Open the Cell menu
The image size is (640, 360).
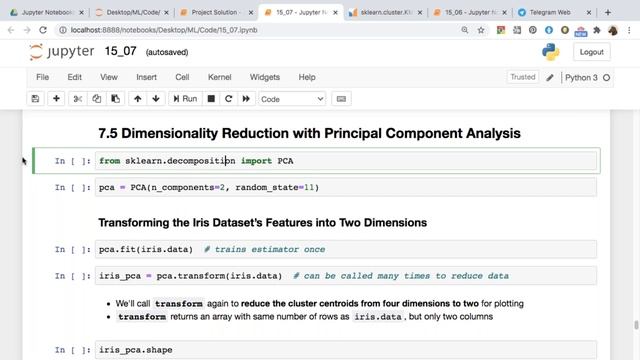(182, 77)
